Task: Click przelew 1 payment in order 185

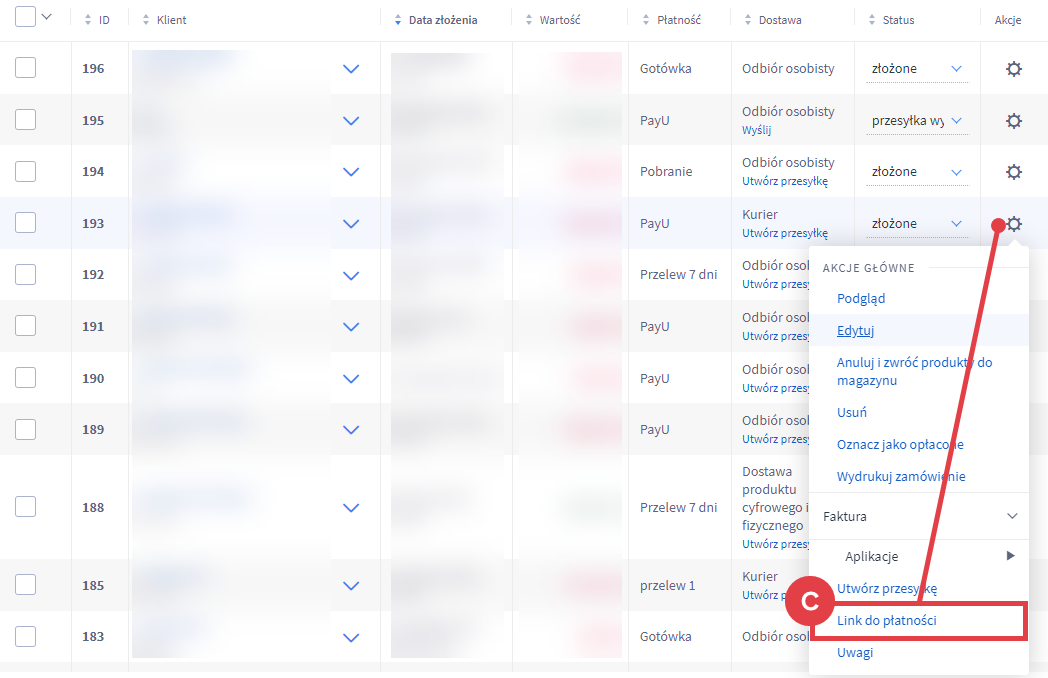Action: coord(667,586)
